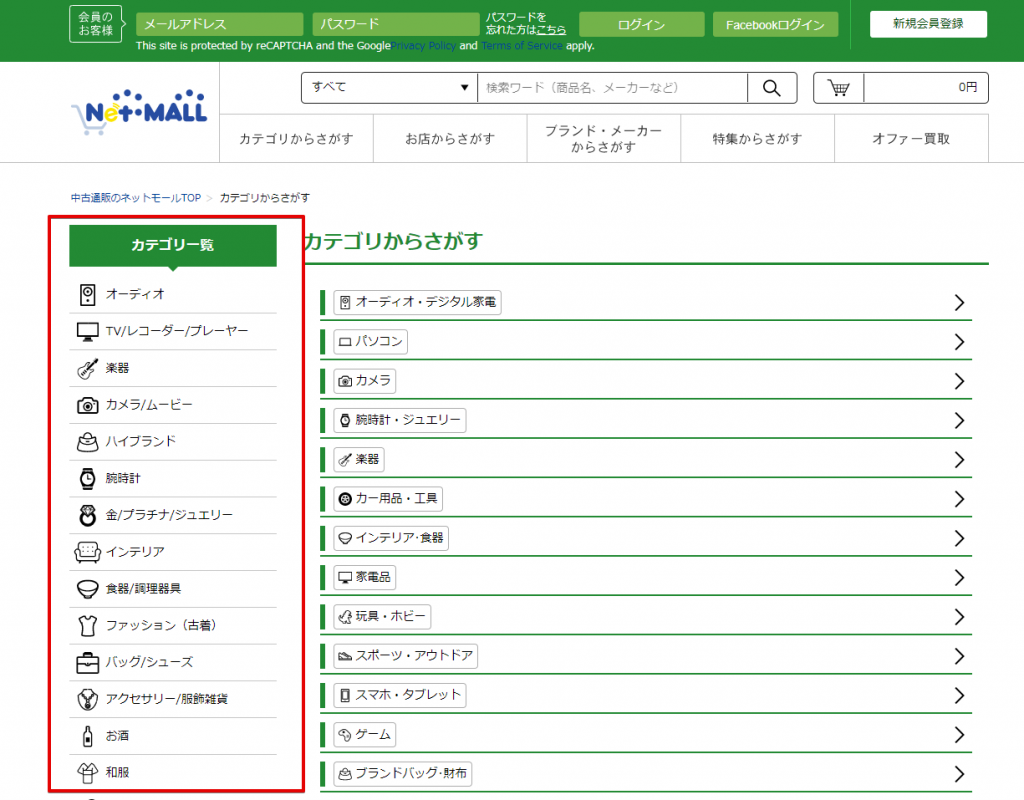
Task: Click the sofa icon beside インテリア
Action: pos(87,552)
